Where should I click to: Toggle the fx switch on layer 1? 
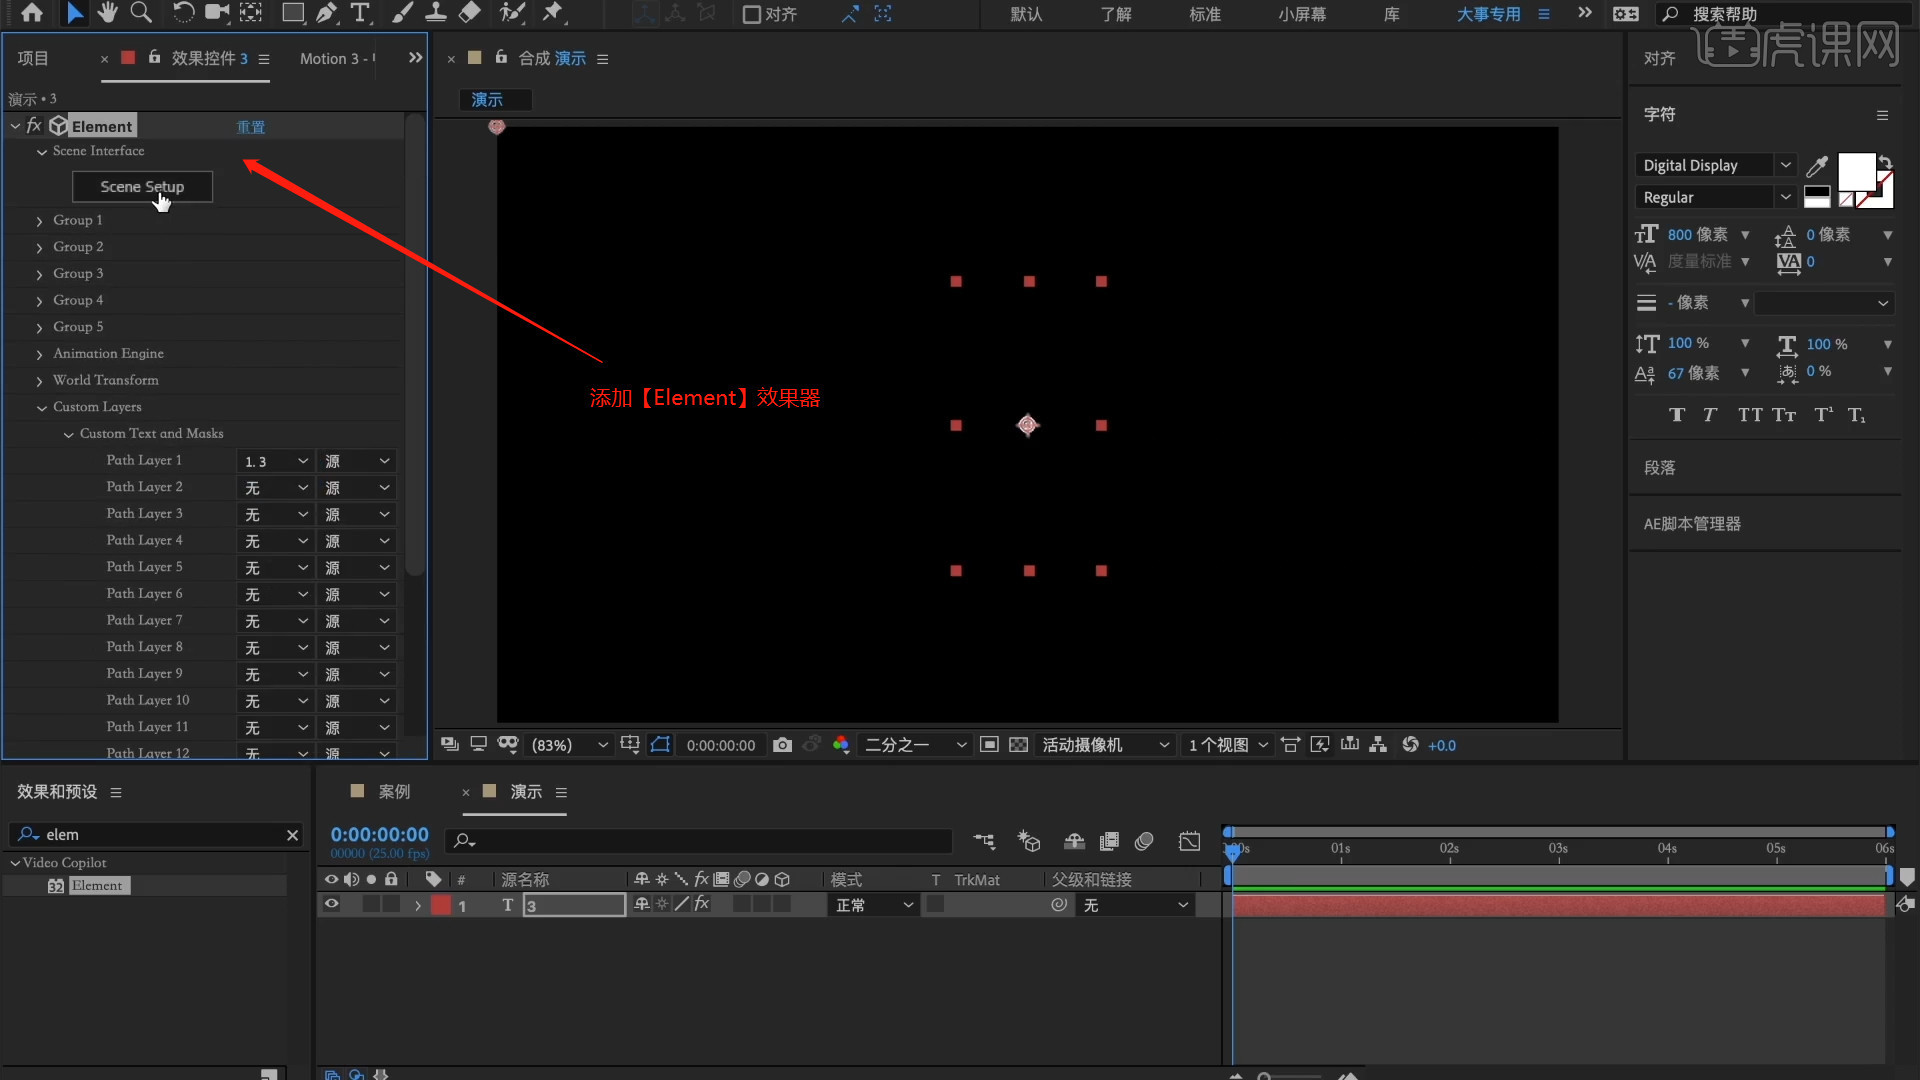click(x=702, y=904)
